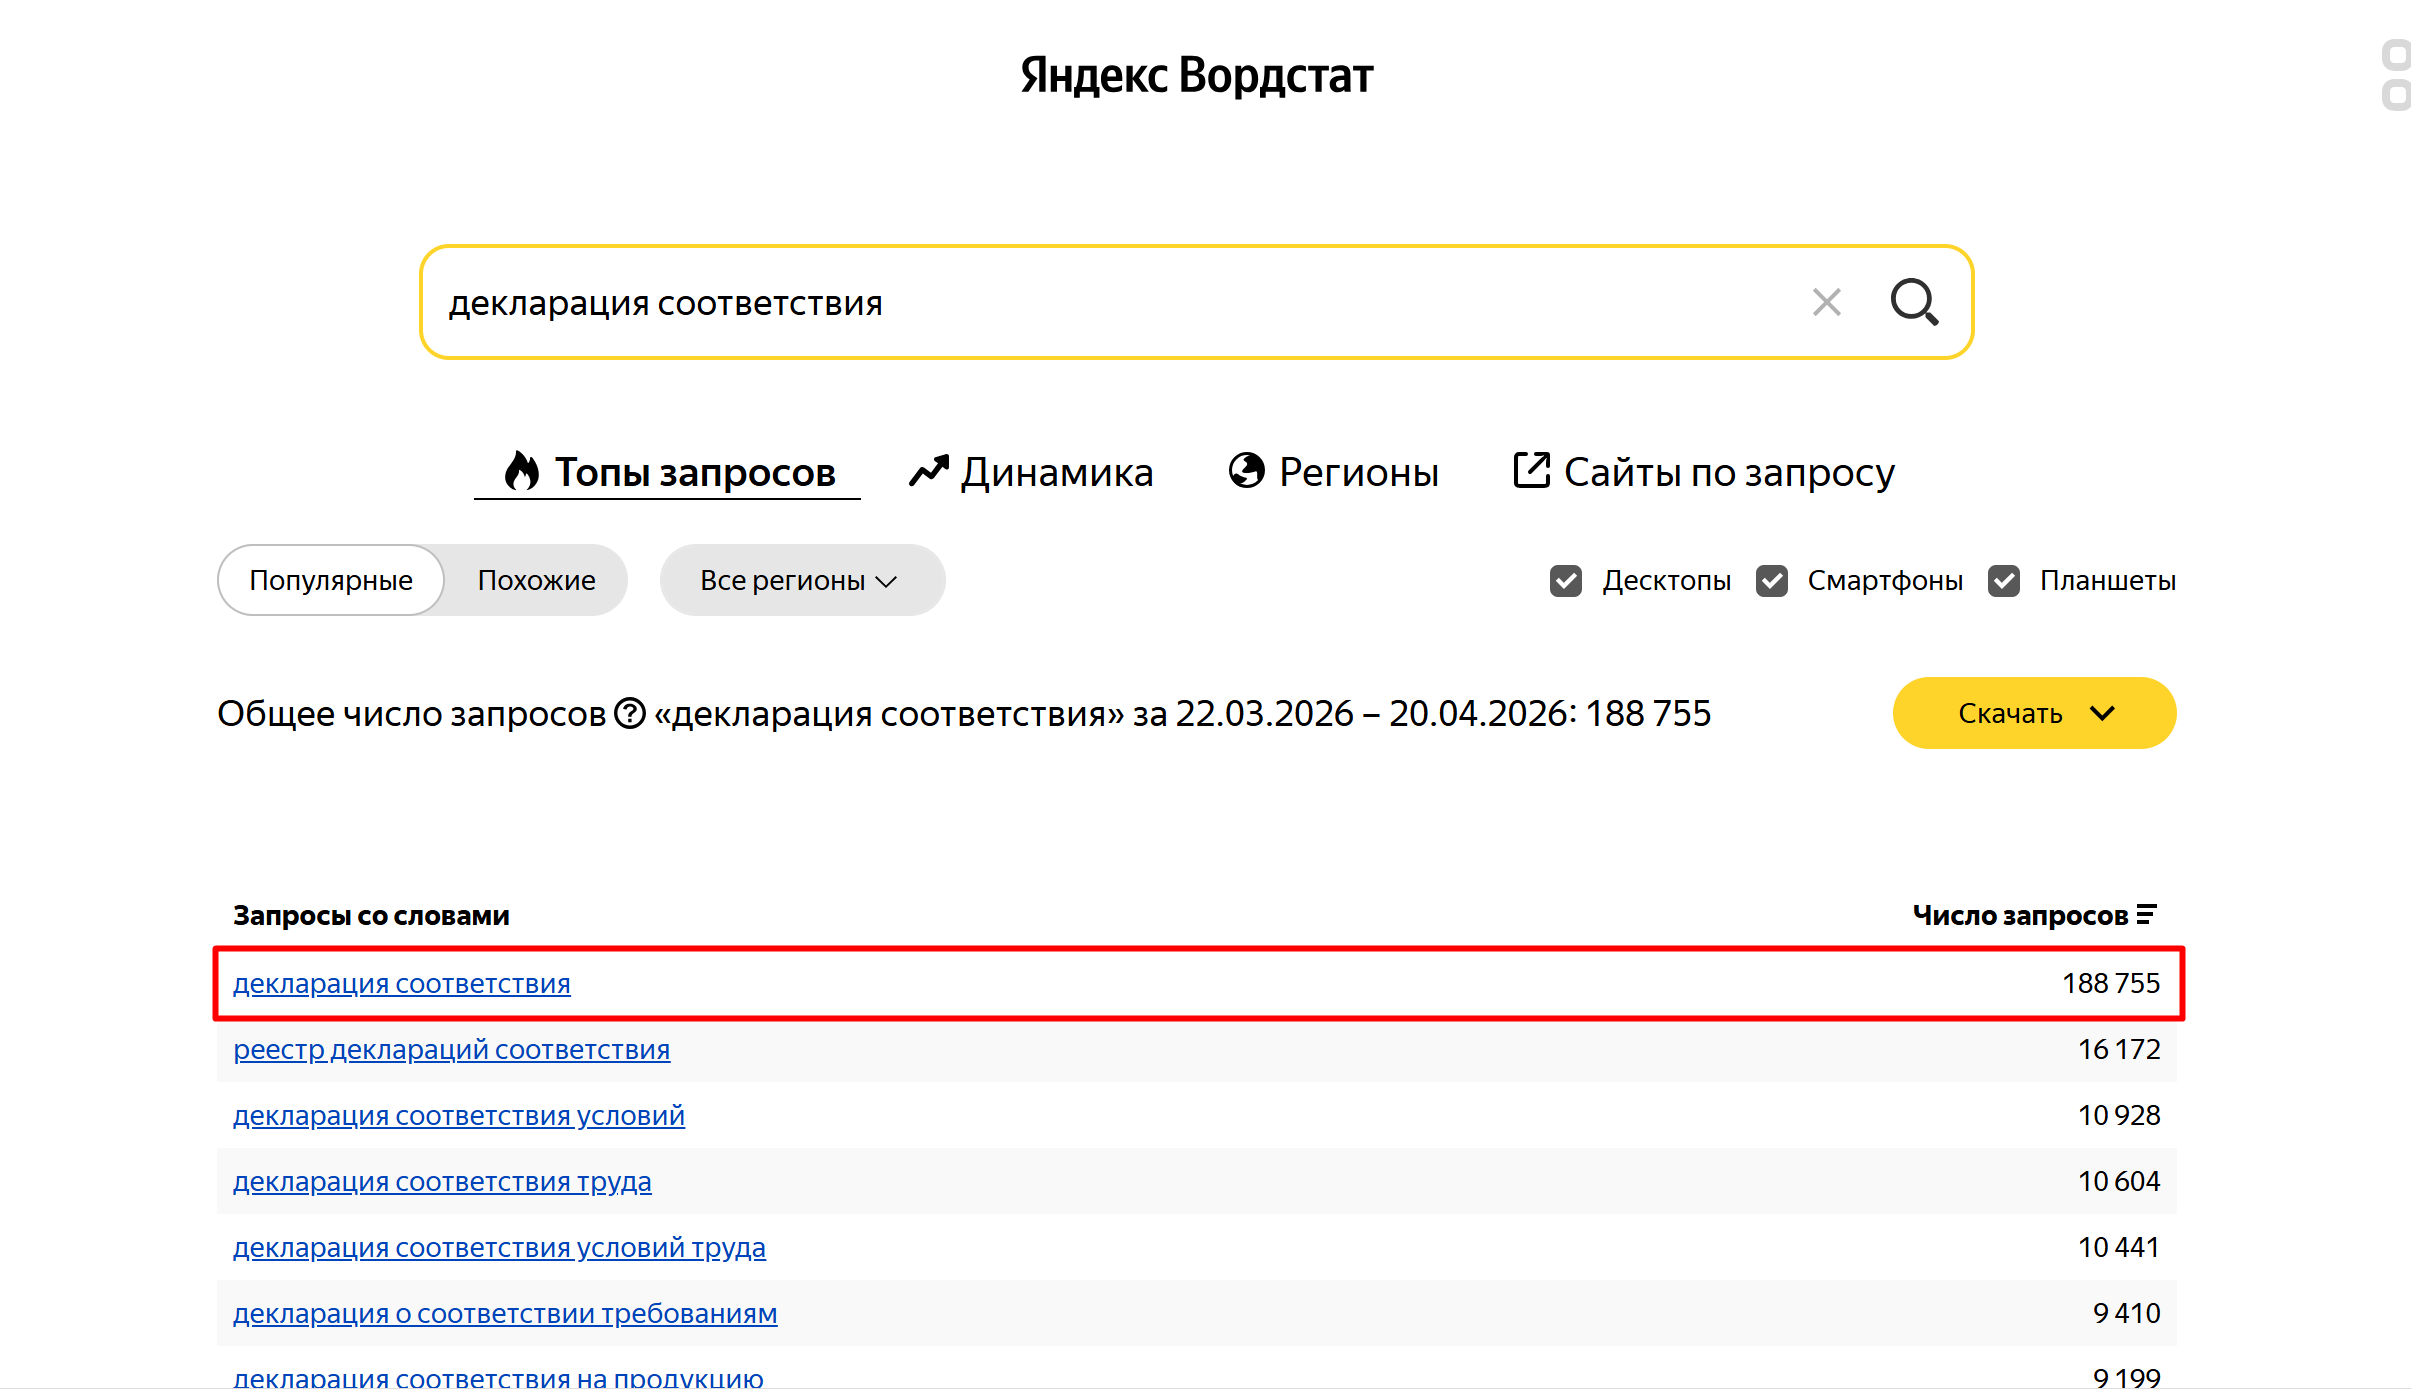Open the Скачать download dropdown
Screen dimensions: 2411x1389
tap(2034, 713)
